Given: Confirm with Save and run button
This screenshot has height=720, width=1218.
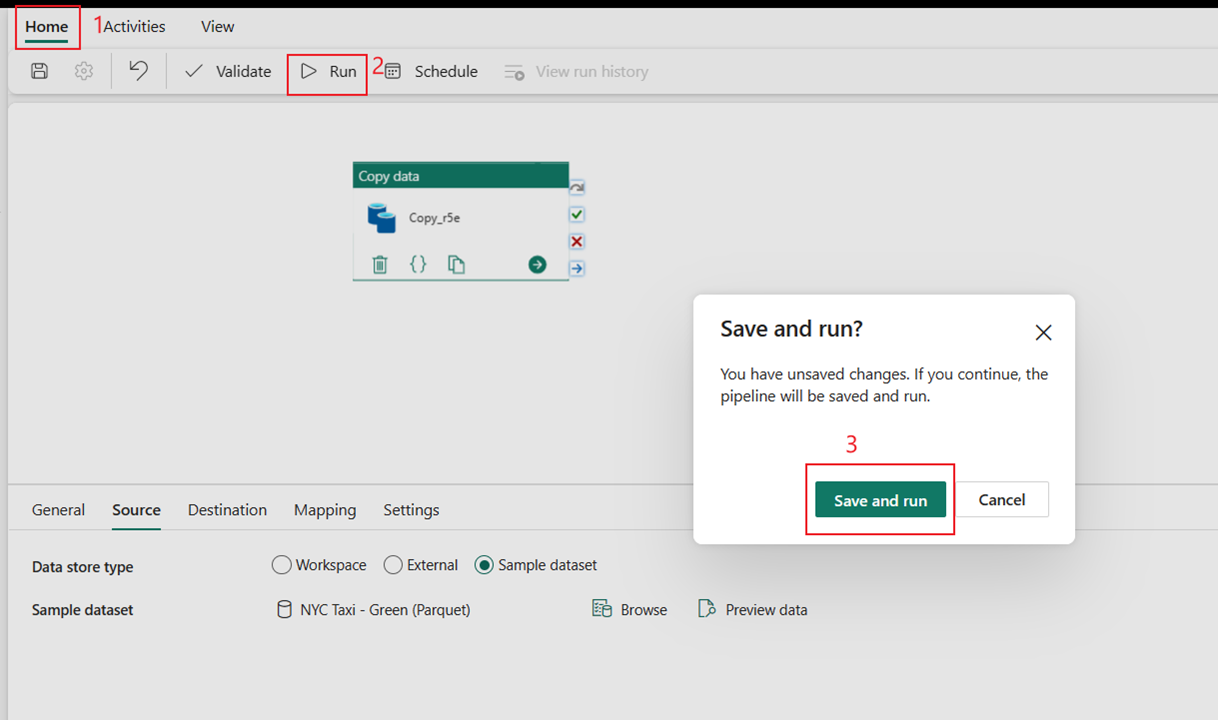Looking at the screenshot, I should coord(880,500).
